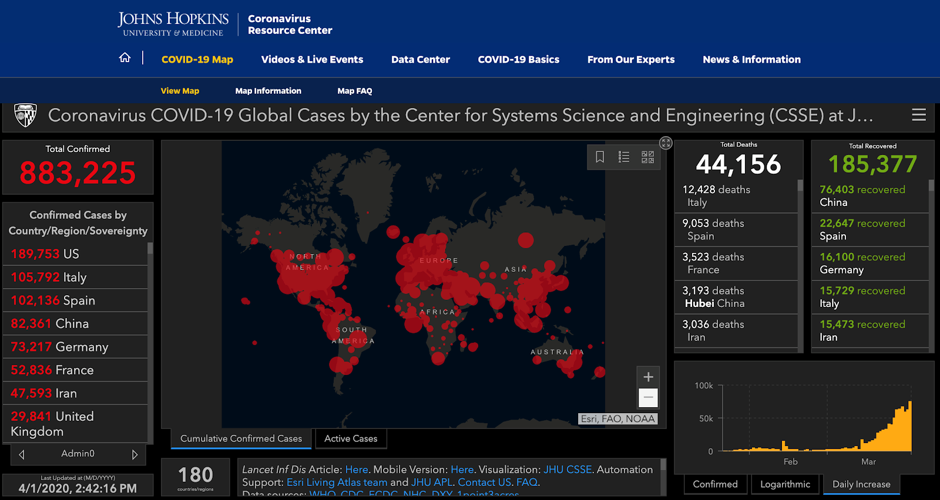Click Germany 16,100 recovered entry
This screenshot has width=940, height=500.
coord(870,263)
